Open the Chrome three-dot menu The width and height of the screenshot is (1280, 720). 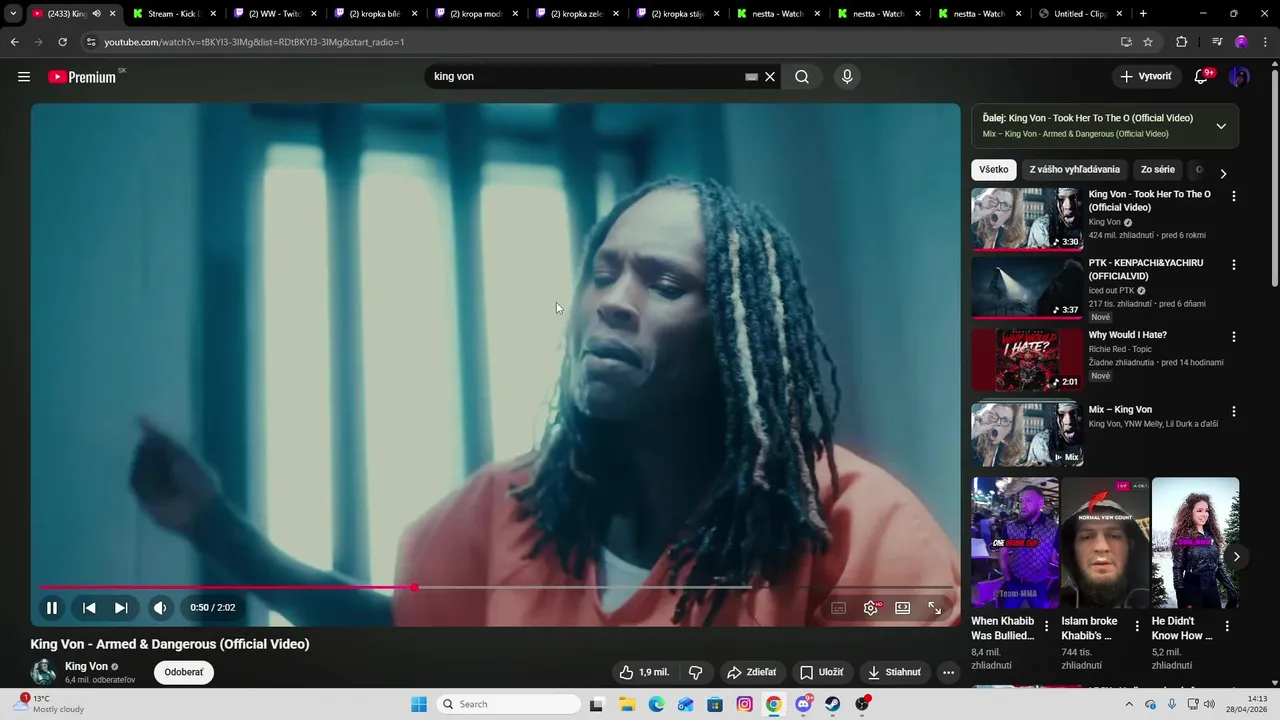[x=1265, y=42]
